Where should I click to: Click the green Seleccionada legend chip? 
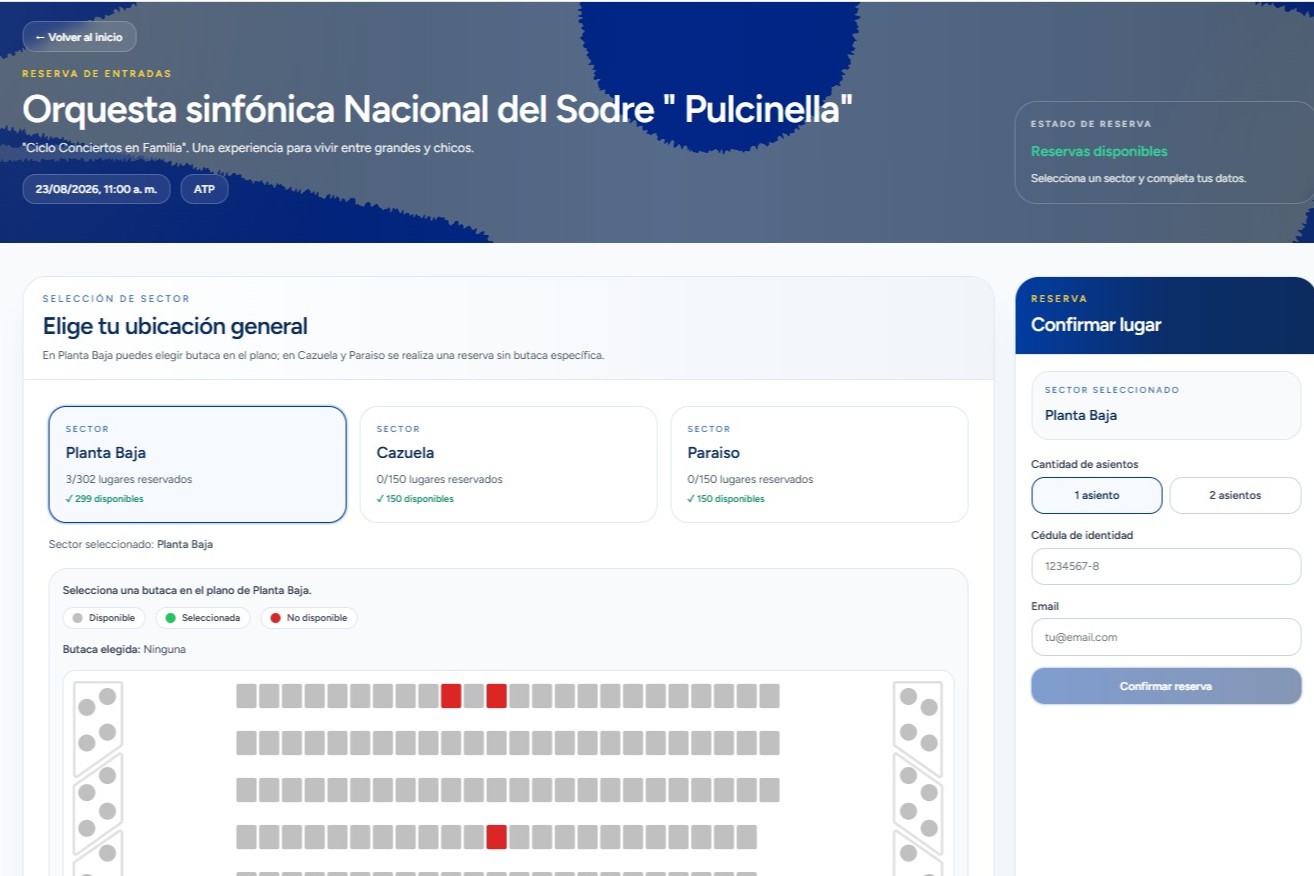(x=203, y=618)
